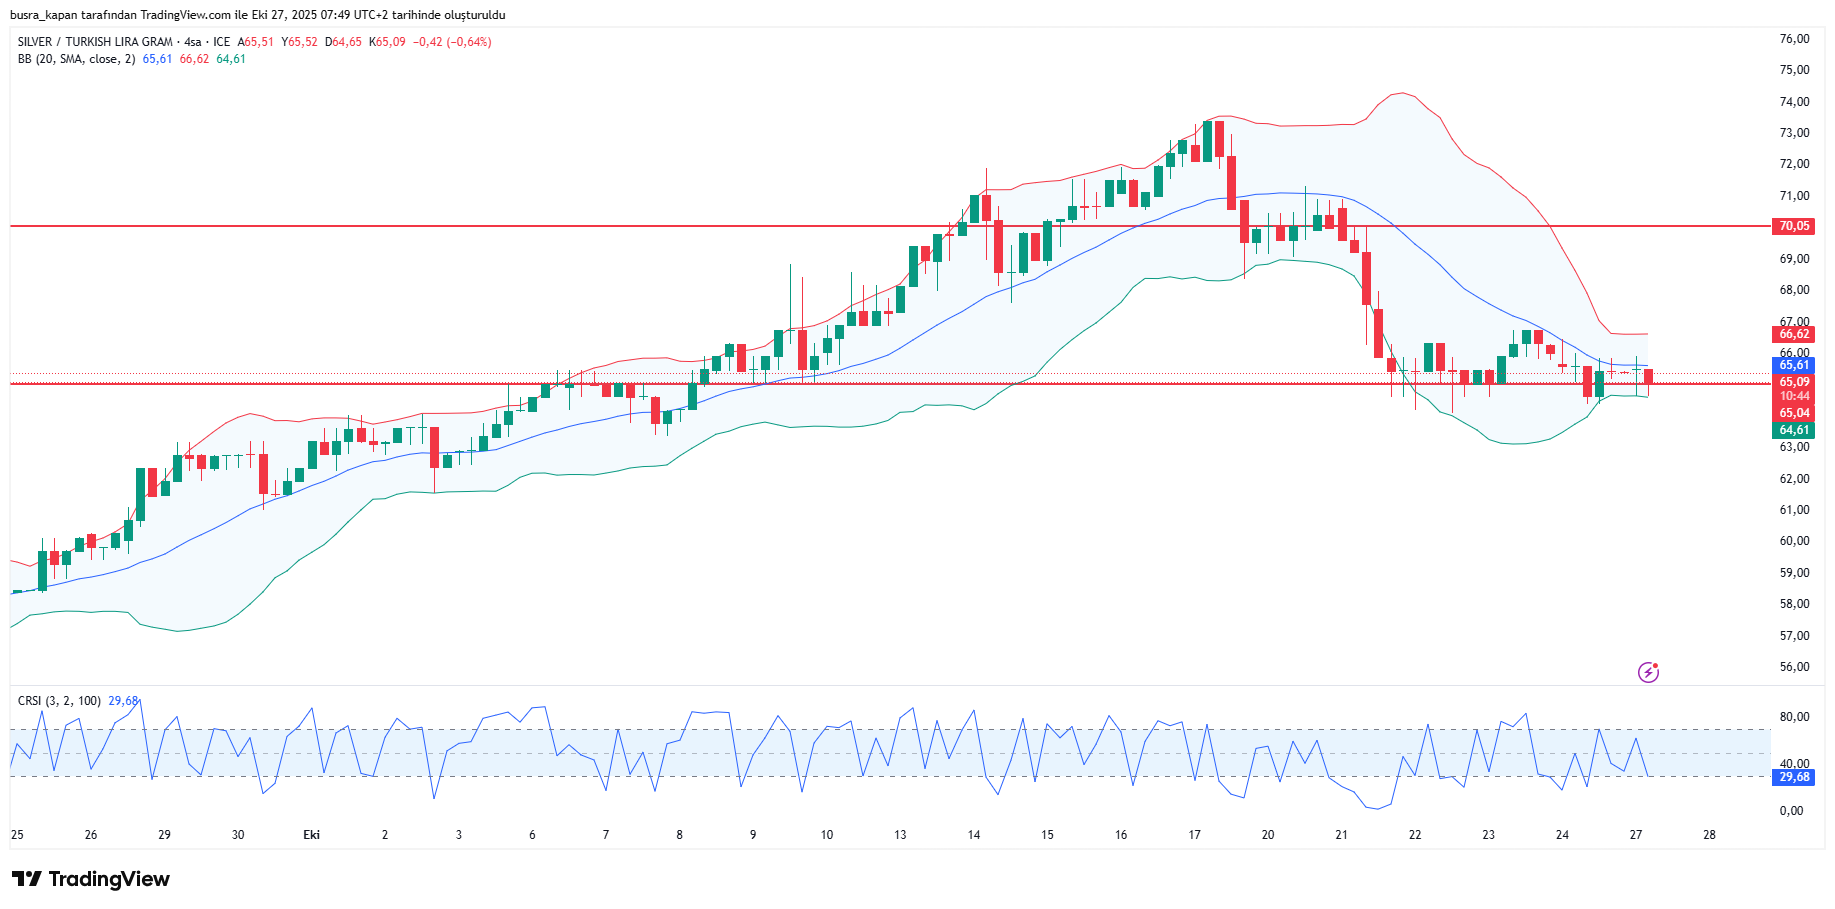Click the ICE exchange label

[221, 42]
